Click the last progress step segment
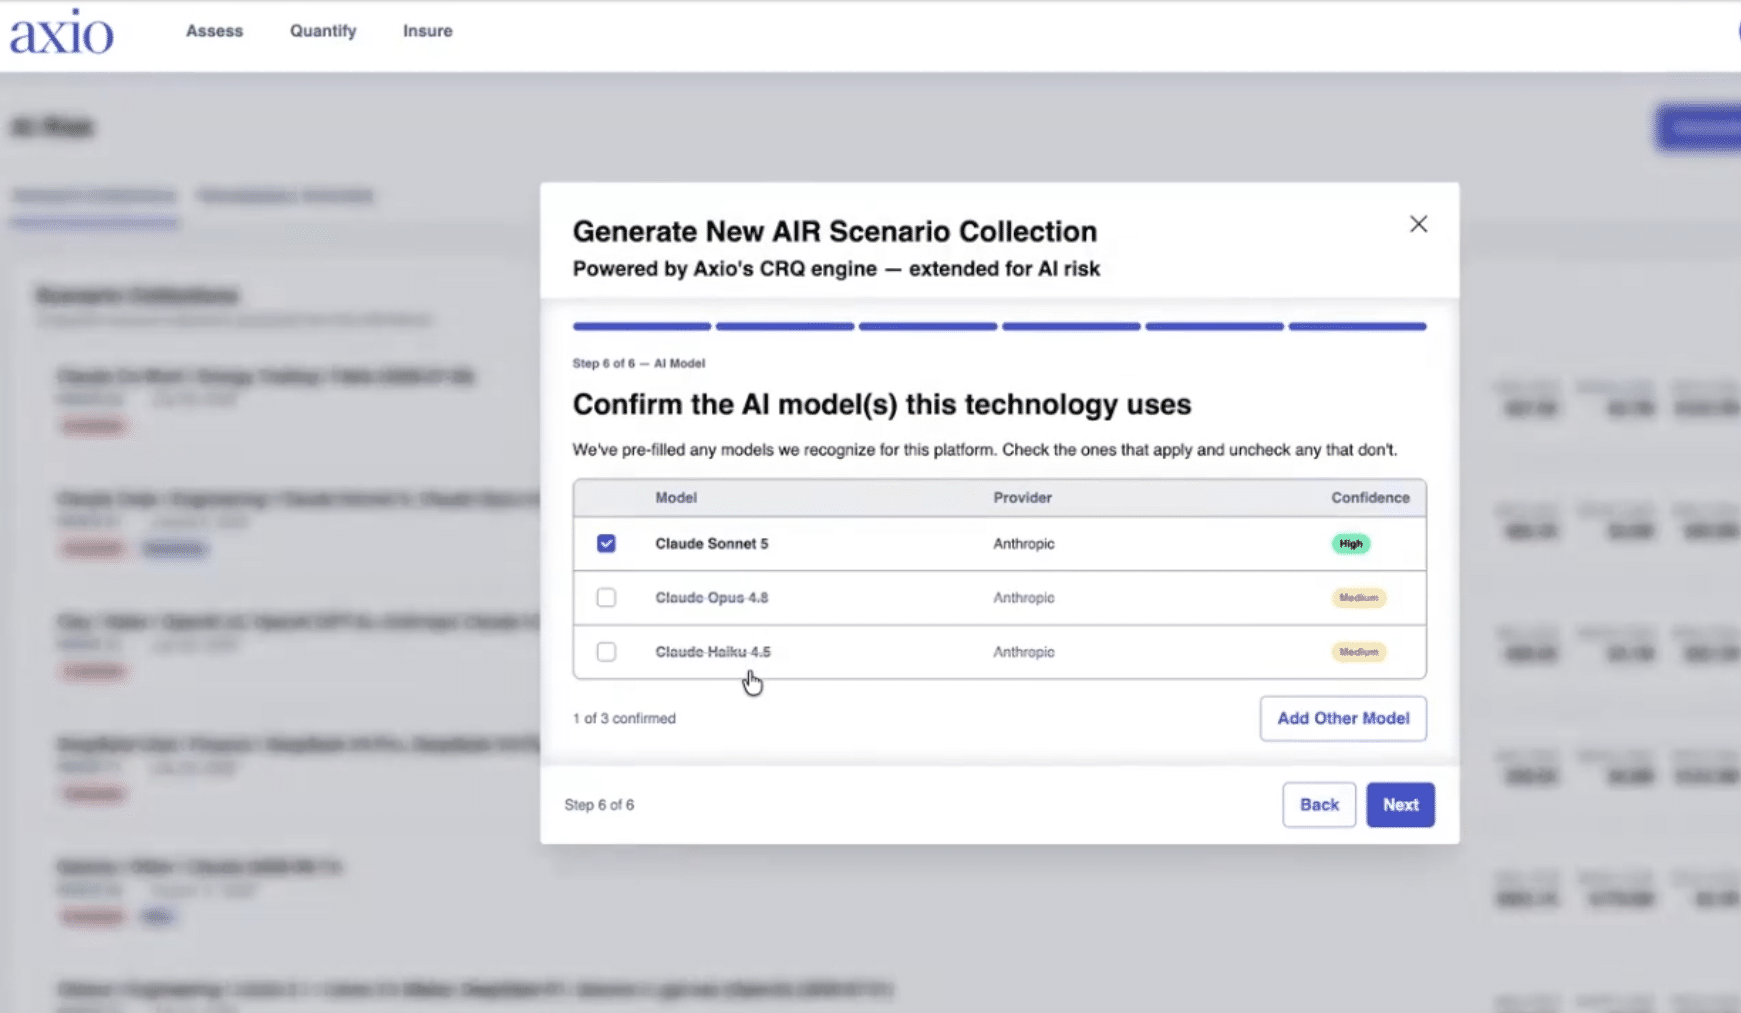Image resolution: width=1741 pixels, height=1013 pixels. pyautogui.click(x=1357, y=326)
